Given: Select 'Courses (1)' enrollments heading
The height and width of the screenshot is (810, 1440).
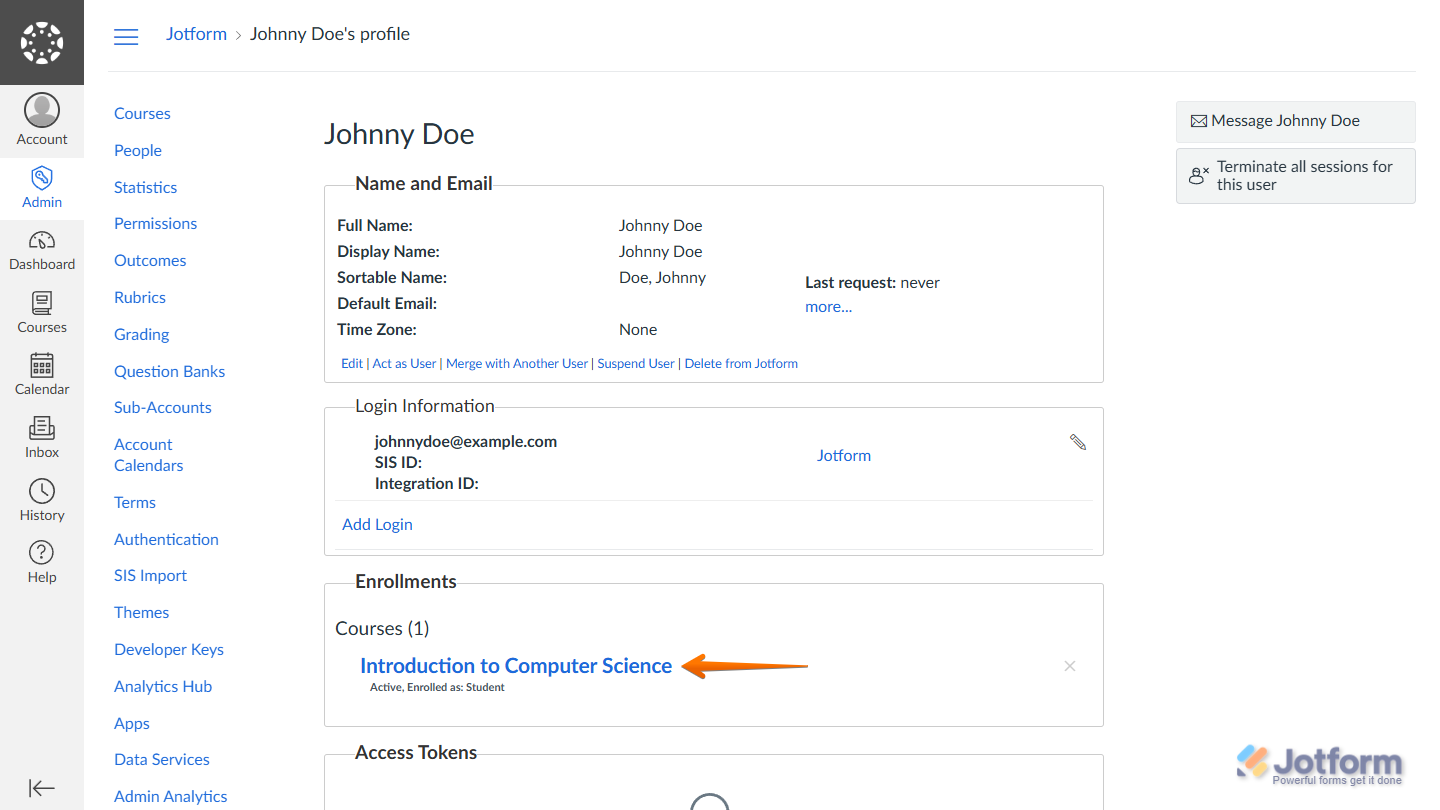Looking at the screenshot, I should pyautogui.click(x=382, y=629).
